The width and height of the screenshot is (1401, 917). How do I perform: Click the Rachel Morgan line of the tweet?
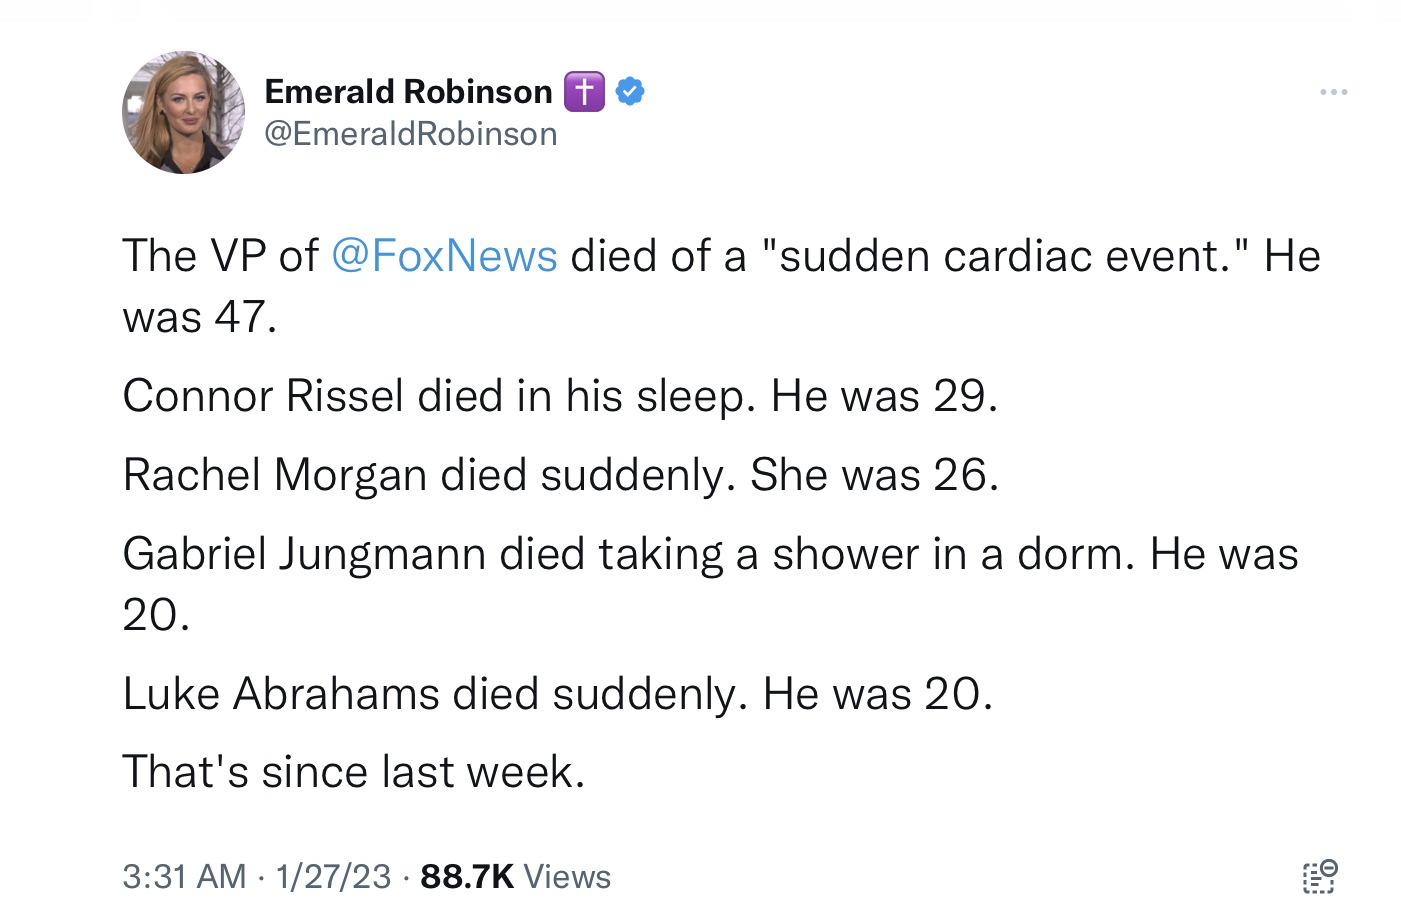coord(560,475)
